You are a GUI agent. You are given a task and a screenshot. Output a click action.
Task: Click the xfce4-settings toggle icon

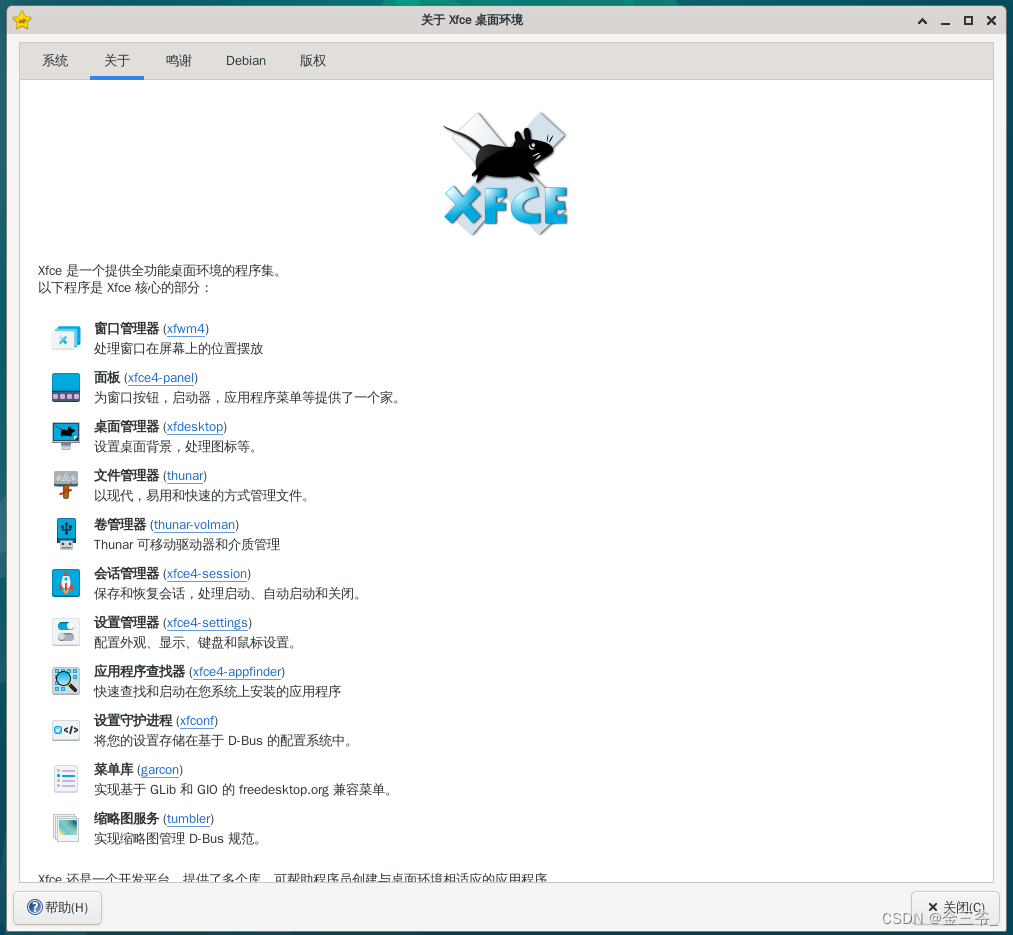66,632
